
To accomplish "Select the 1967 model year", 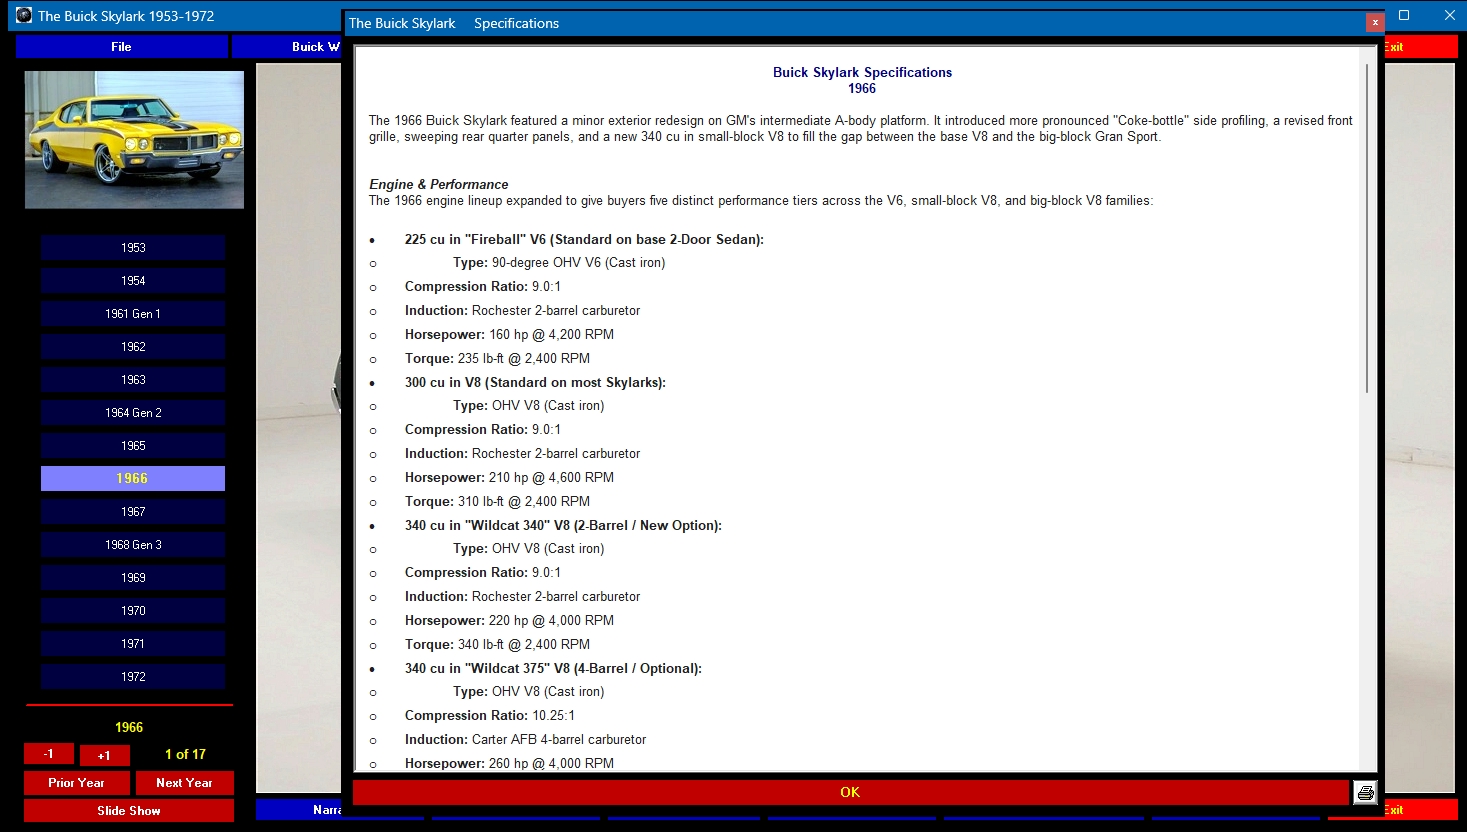I will [133, 512].
